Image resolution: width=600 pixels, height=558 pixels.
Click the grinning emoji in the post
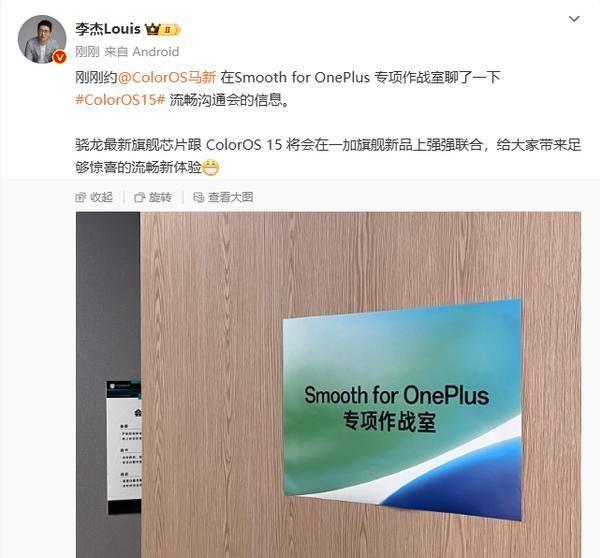pos(210,168)
